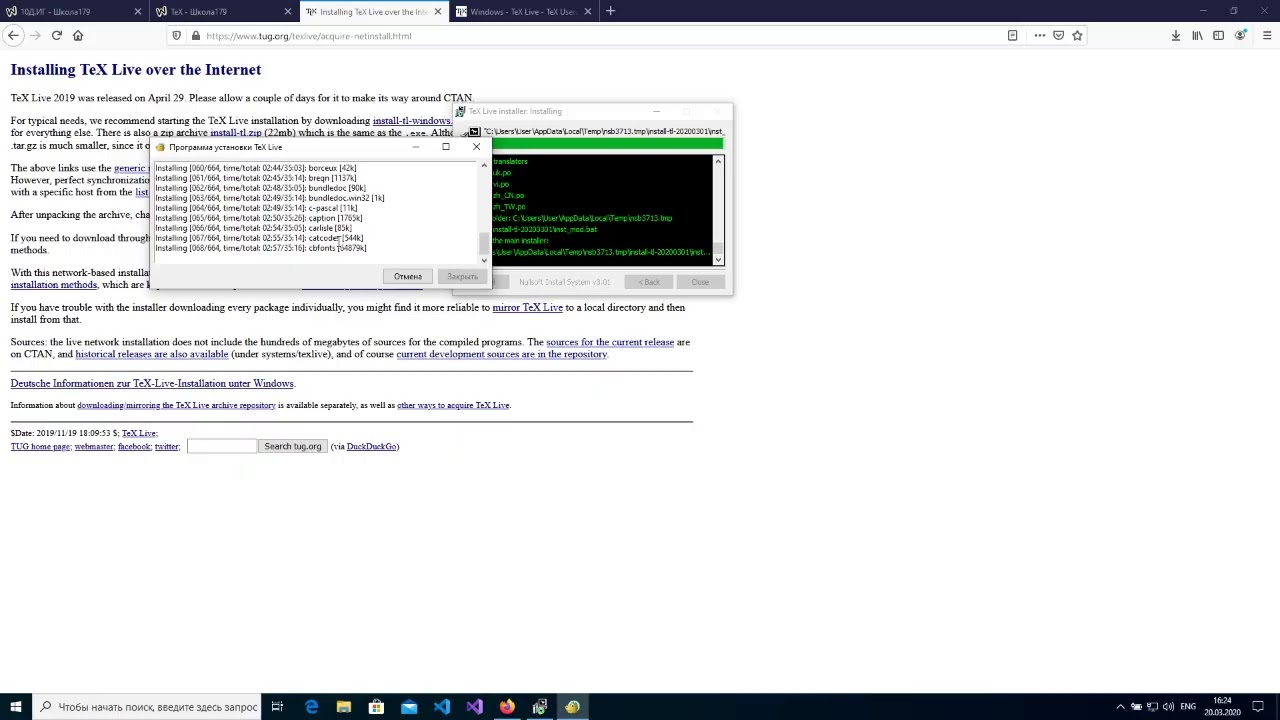The image size is (1280, 720).
Task: Follow the 'mirror TeX Live' link
Action: [x=527, y=308]
